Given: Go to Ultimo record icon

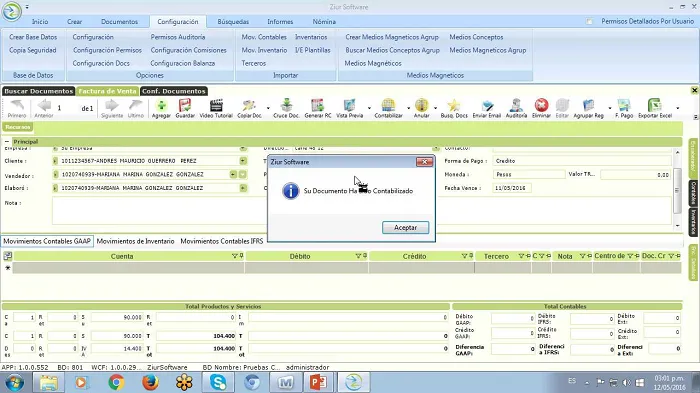Looking at the screenshot, I should [135, 106].
